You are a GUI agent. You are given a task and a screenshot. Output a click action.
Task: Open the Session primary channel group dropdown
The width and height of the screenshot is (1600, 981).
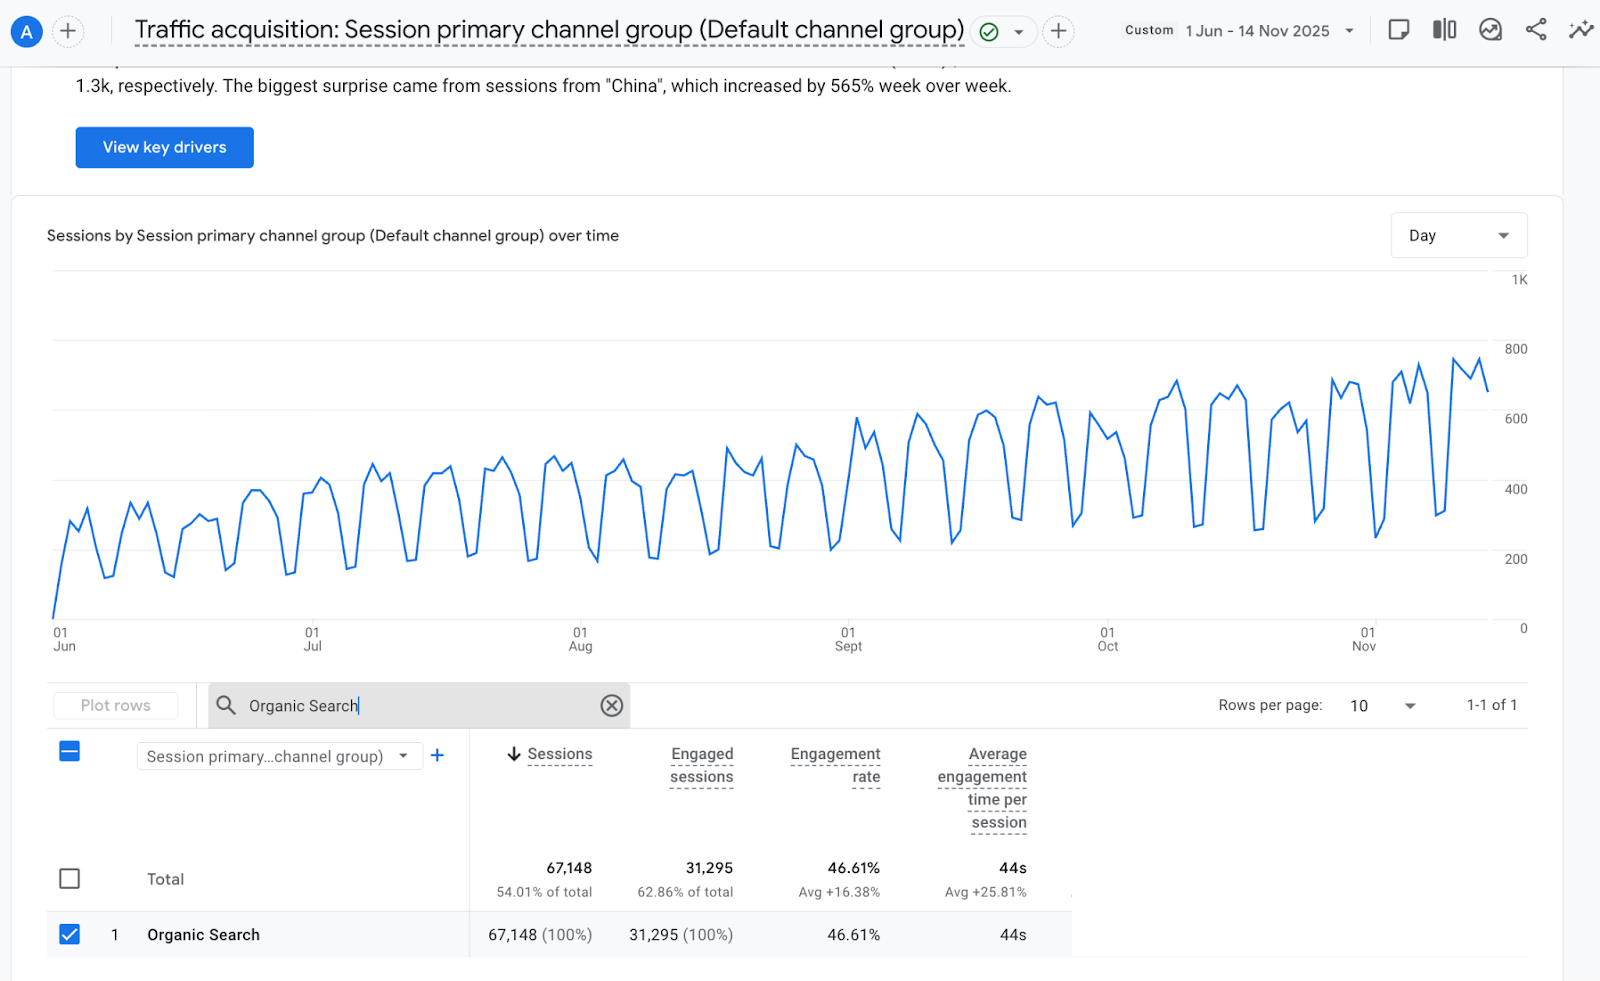point(278,757)
